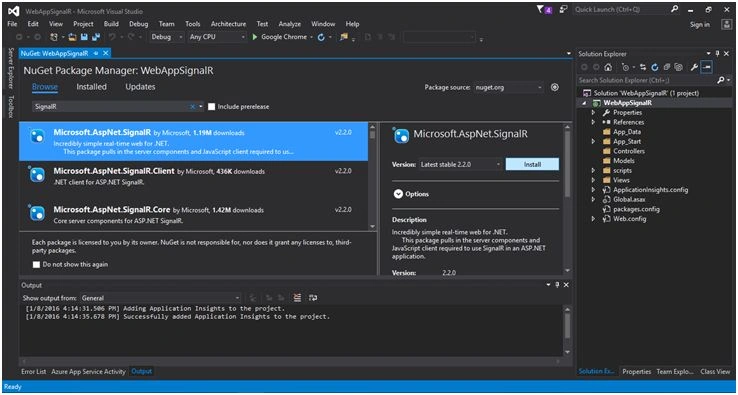Click the Collapse All icon in Solution Explorer
The height and width of the screenshot is (395, 738).
point(666,67)
